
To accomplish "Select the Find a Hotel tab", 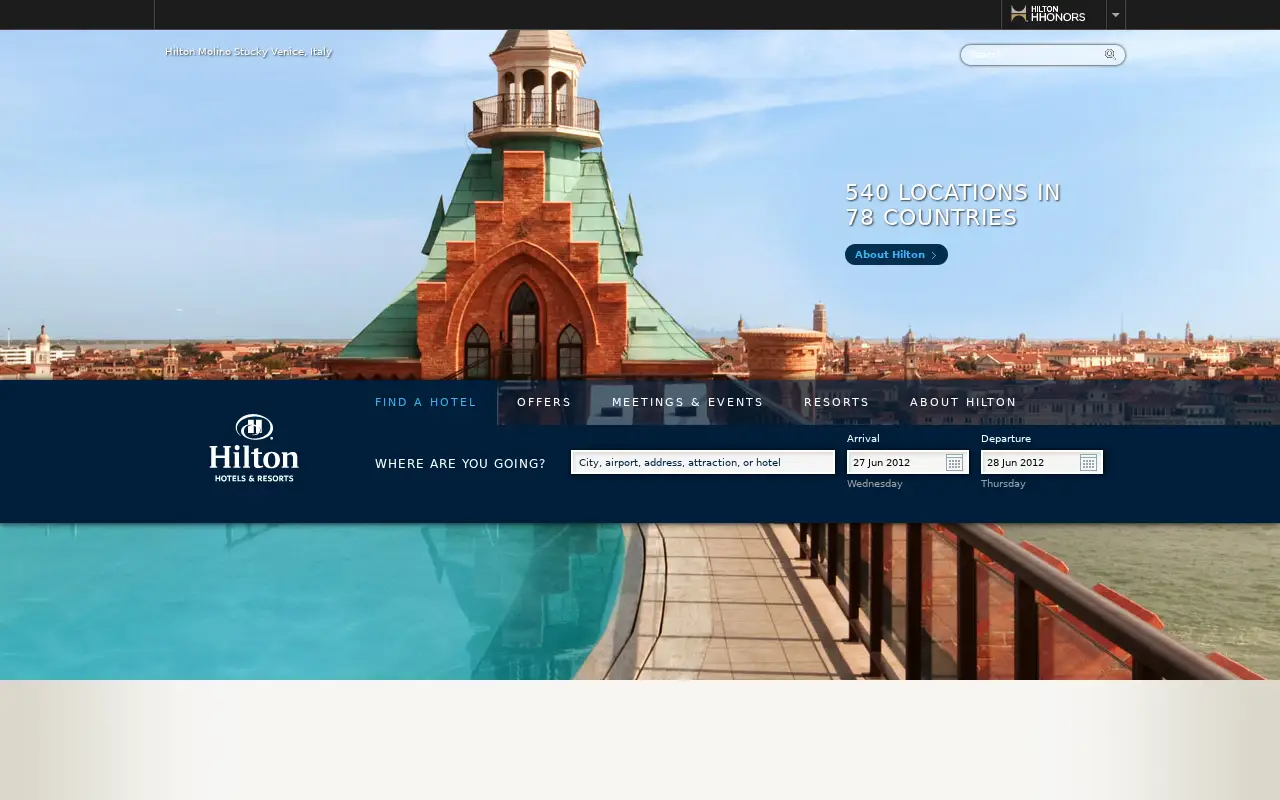I will (x=426, y=402).
